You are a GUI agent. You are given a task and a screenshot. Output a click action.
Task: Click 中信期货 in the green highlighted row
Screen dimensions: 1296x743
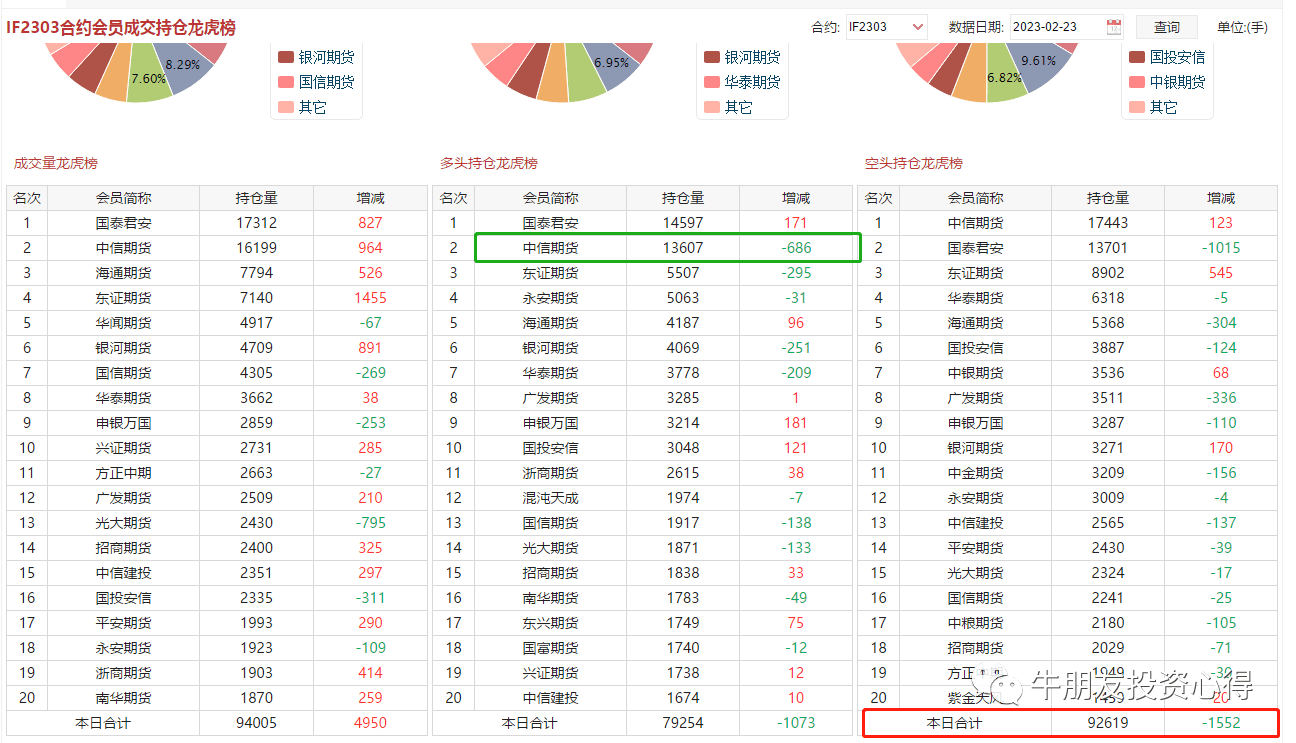click(x=550, y=248)
